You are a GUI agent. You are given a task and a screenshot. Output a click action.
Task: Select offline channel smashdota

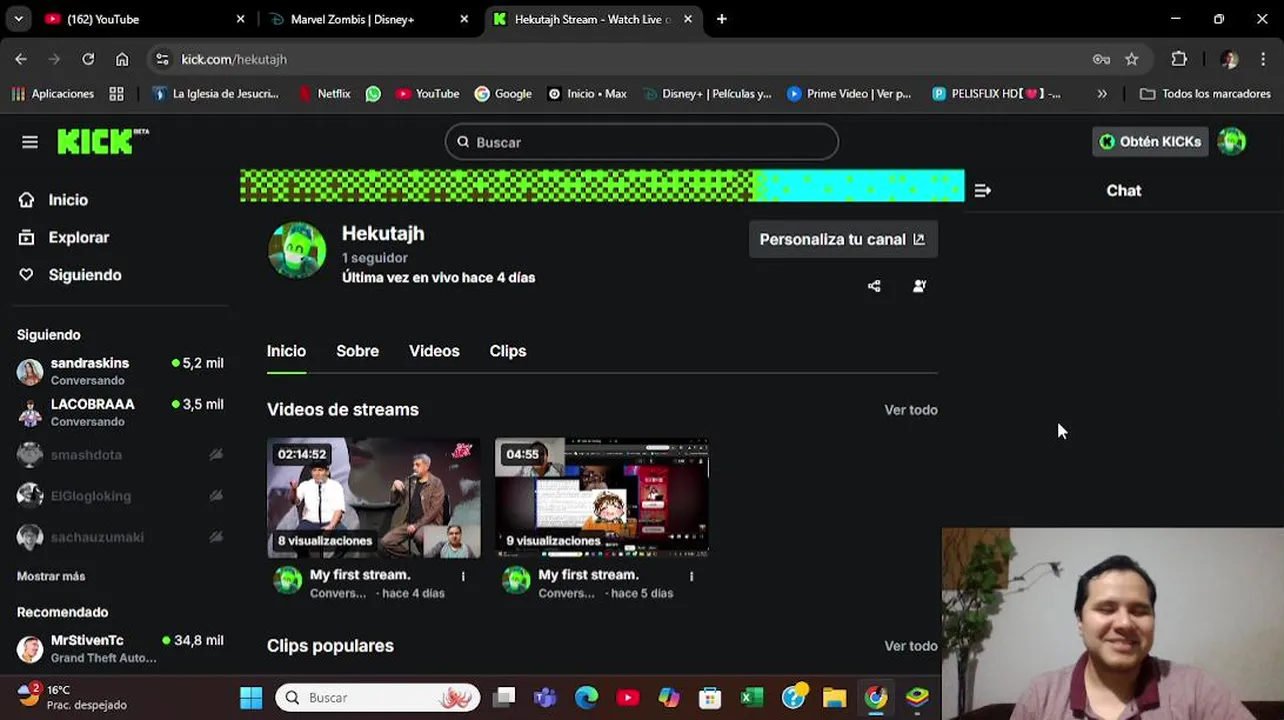120,455
